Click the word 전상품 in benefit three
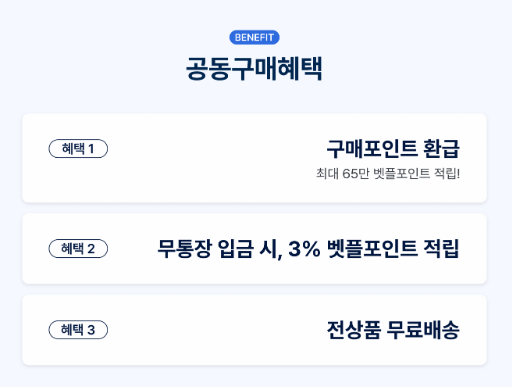This screenshot has width=512, height=387. pyautogui.click(x=354, y=330)
